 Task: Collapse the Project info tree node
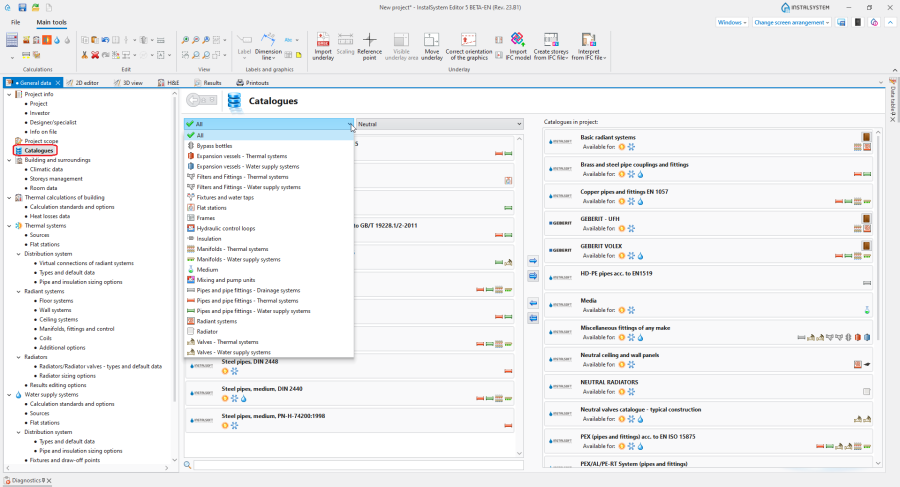point(9,94)
